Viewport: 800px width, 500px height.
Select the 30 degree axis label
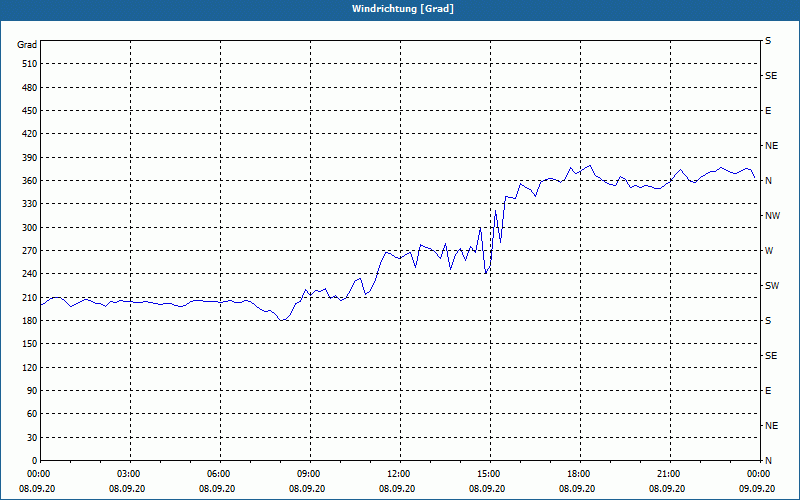32,438
